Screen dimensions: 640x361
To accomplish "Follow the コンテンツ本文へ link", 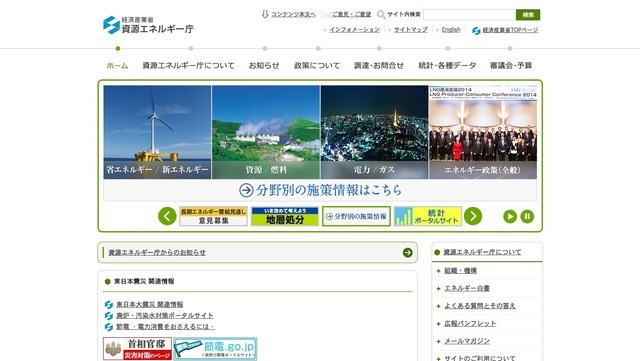I will coord(293,14).
